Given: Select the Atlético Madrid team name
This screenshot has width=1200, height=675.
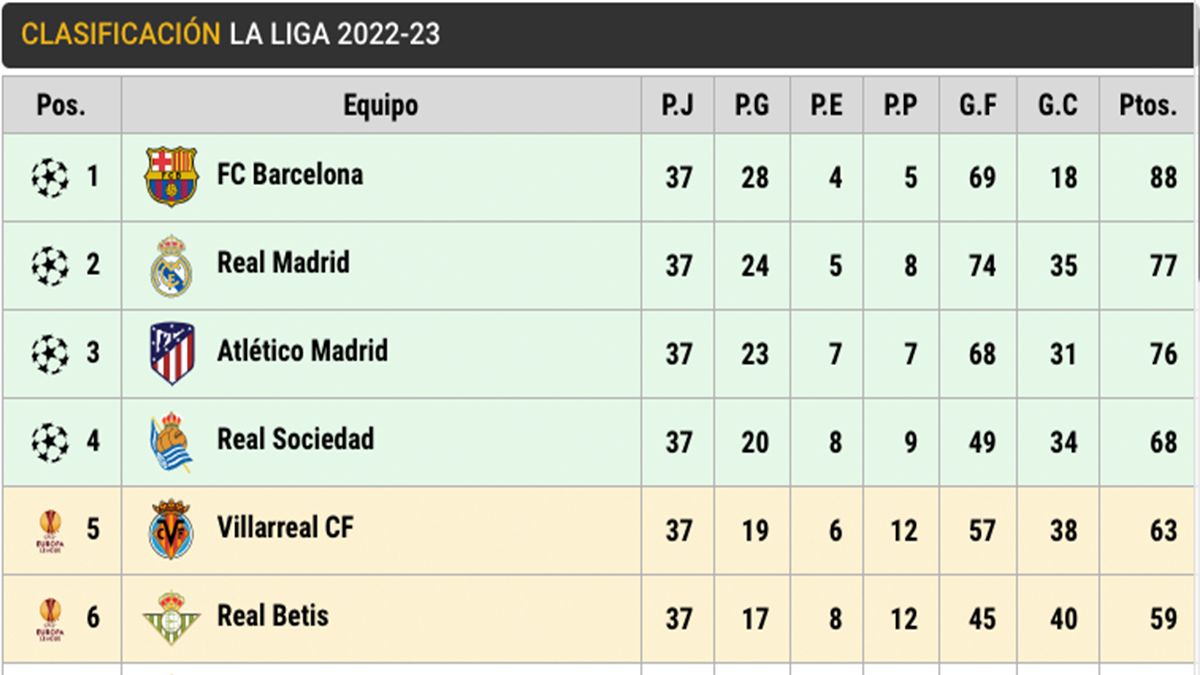Looking at the screenshot, I should click(x=302, y=351).
